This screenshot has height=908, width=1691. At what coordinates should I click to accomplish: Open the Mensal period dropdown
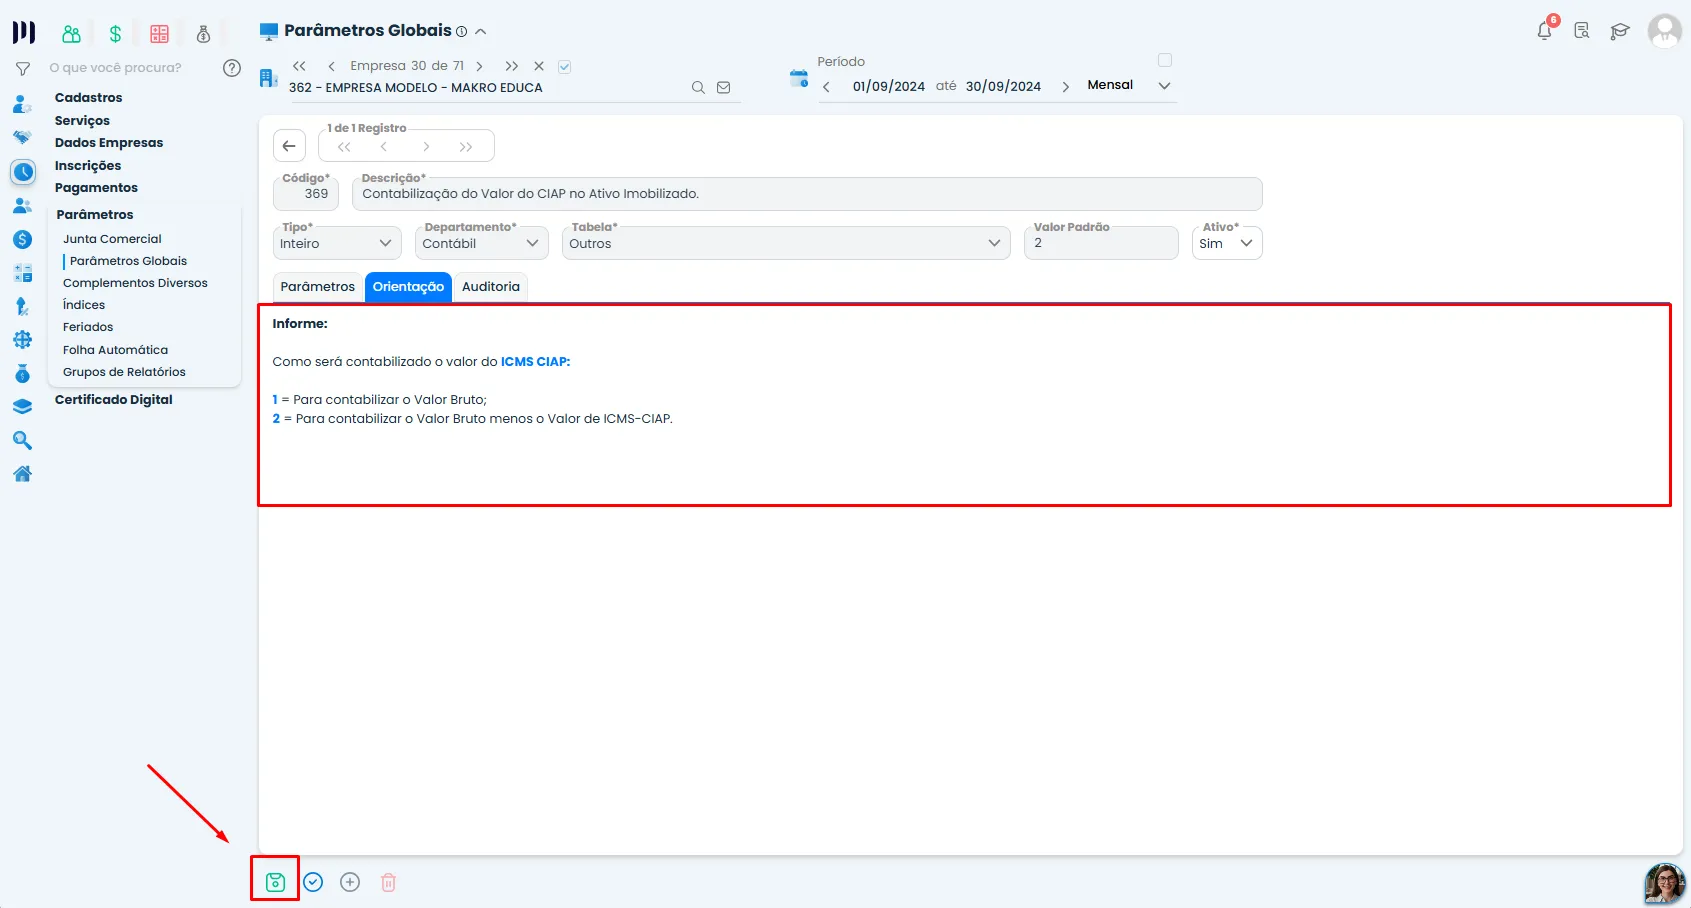(x=1129, y=86)
